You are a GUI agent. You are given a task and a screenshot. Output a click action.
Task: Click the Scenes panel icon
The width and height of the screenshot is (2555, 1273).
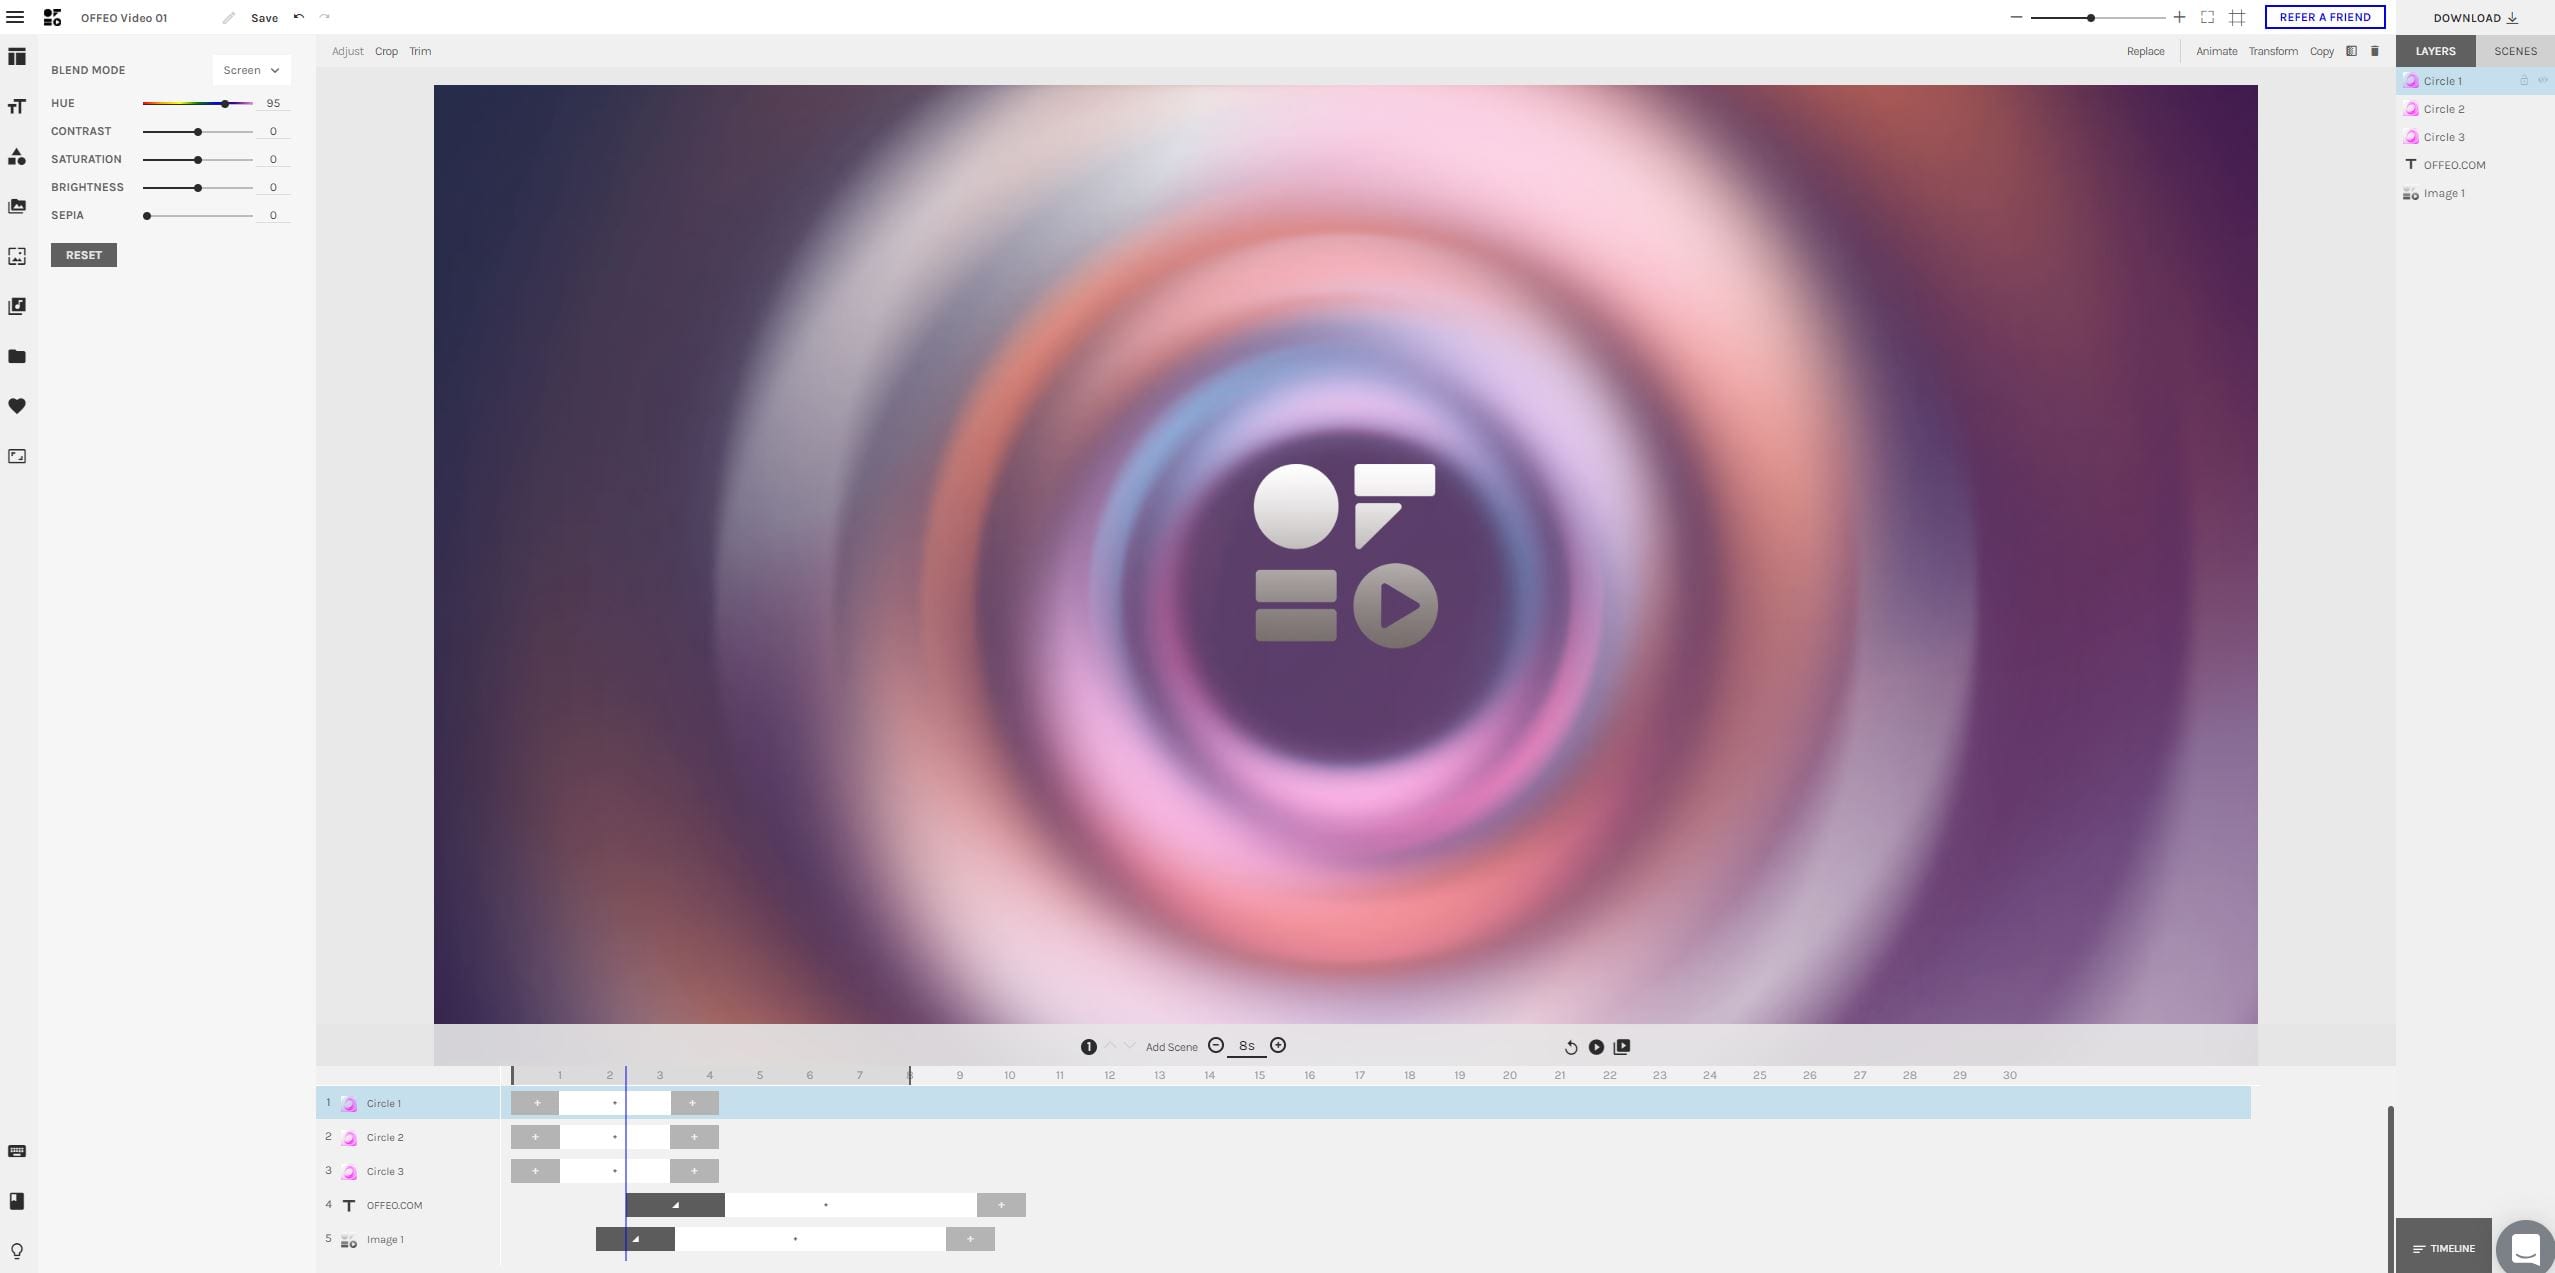tap(2514, 51)
